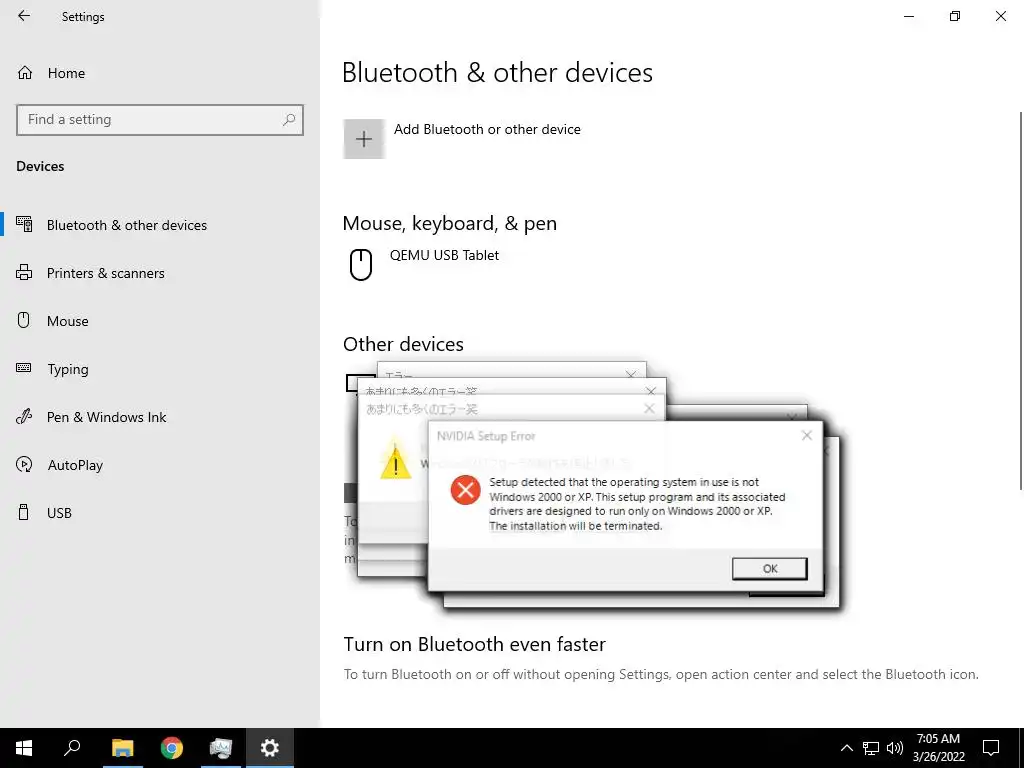Click the Home house icon

(25, 72)
